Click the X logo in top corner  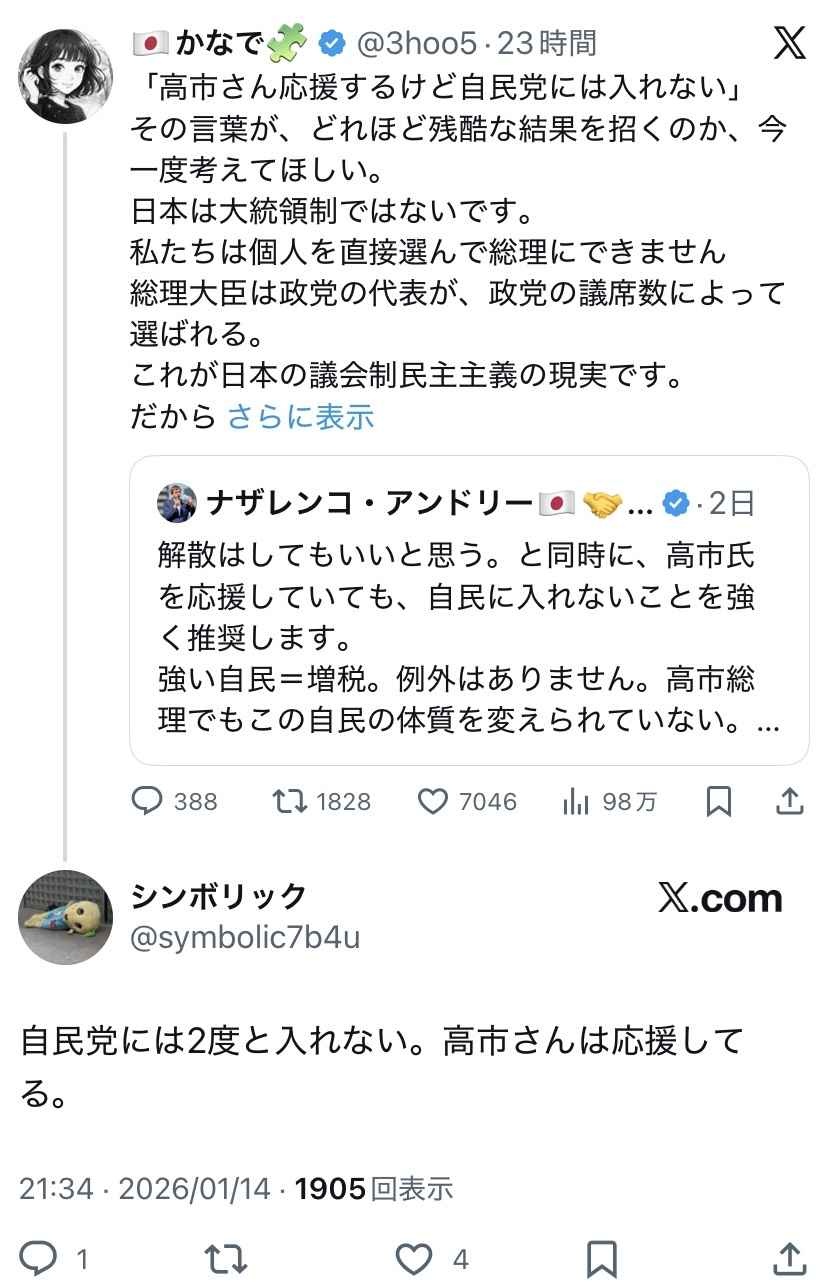[x=789, y=44]
